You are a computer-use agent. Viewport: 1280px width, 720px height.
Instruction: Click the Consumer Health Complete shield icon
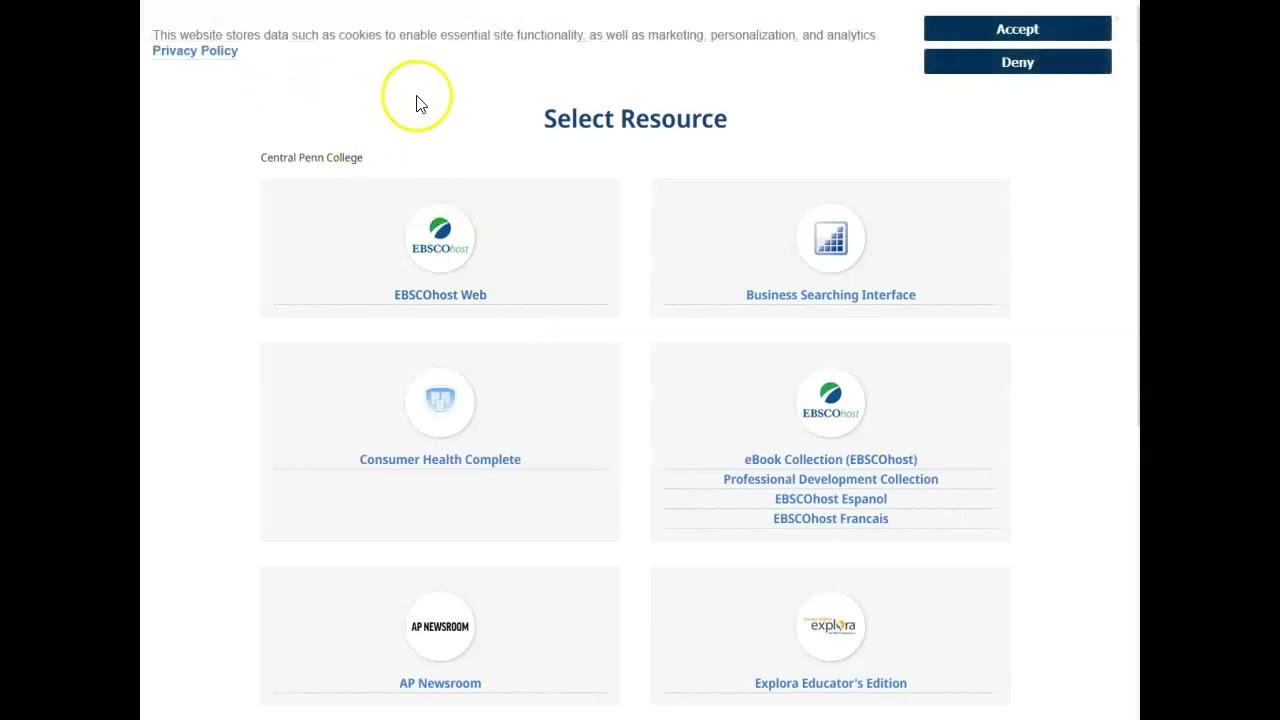440,402
